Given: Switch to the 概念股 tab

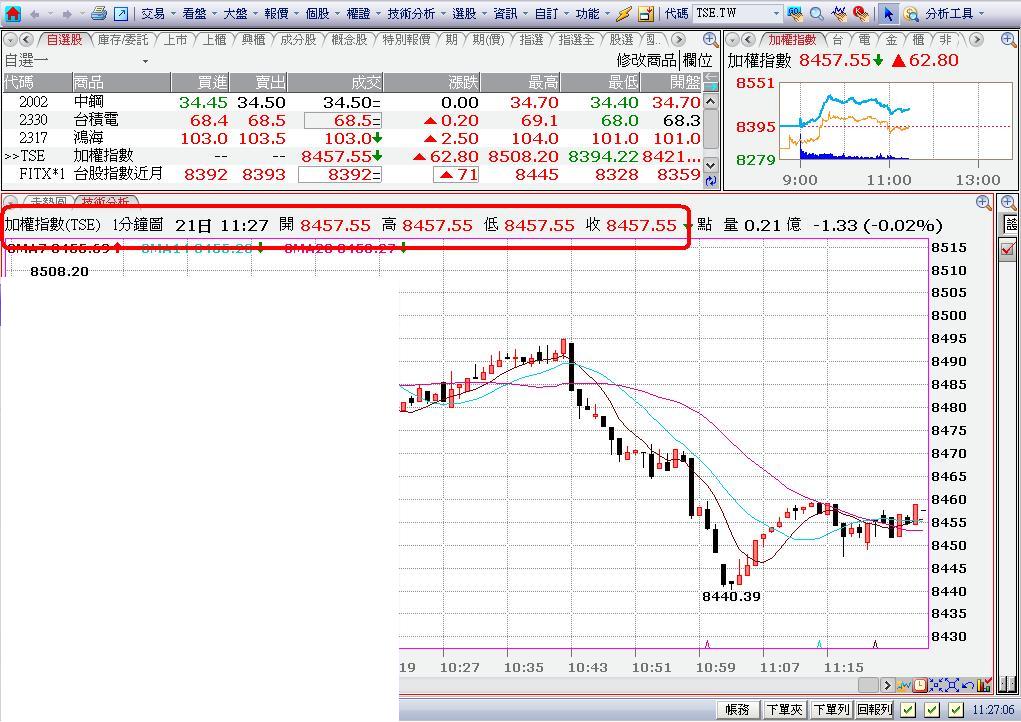Looking at the screenshot, I should [350, 40].
